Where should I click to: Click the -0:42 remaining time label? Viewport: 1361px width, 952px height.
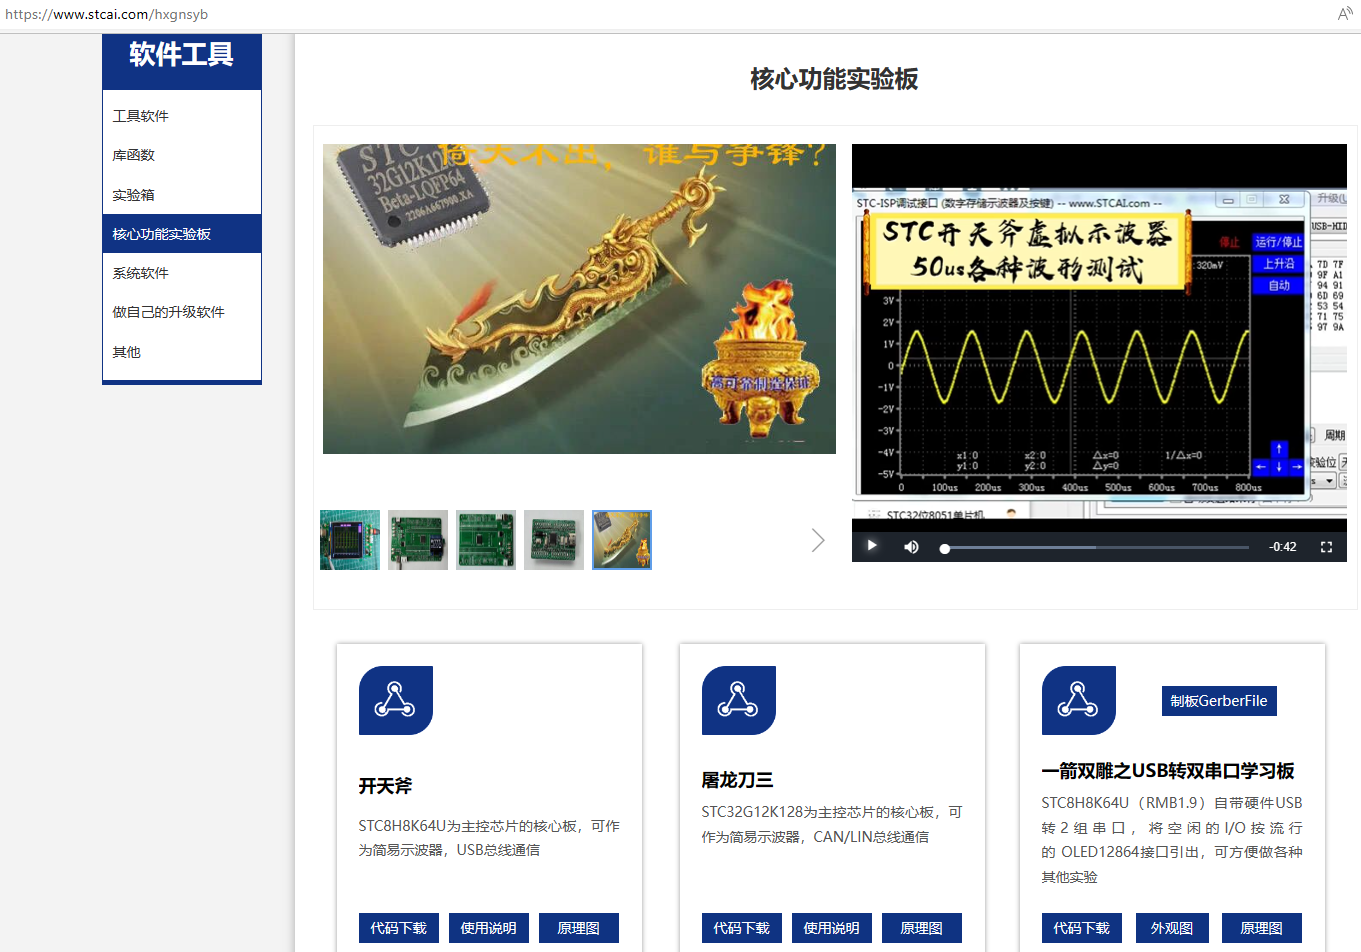[x=1283, y=547]
